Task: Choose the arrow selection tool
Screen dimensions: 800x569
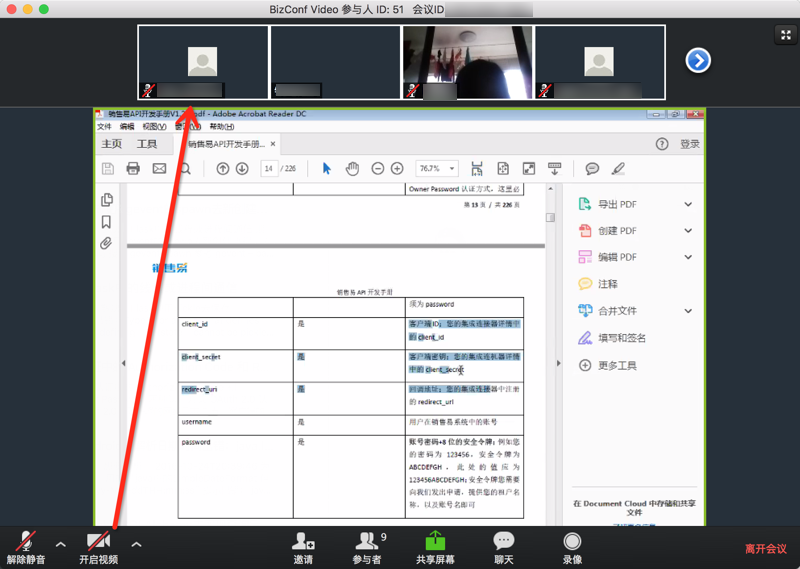Action: [x=327, y=168]
